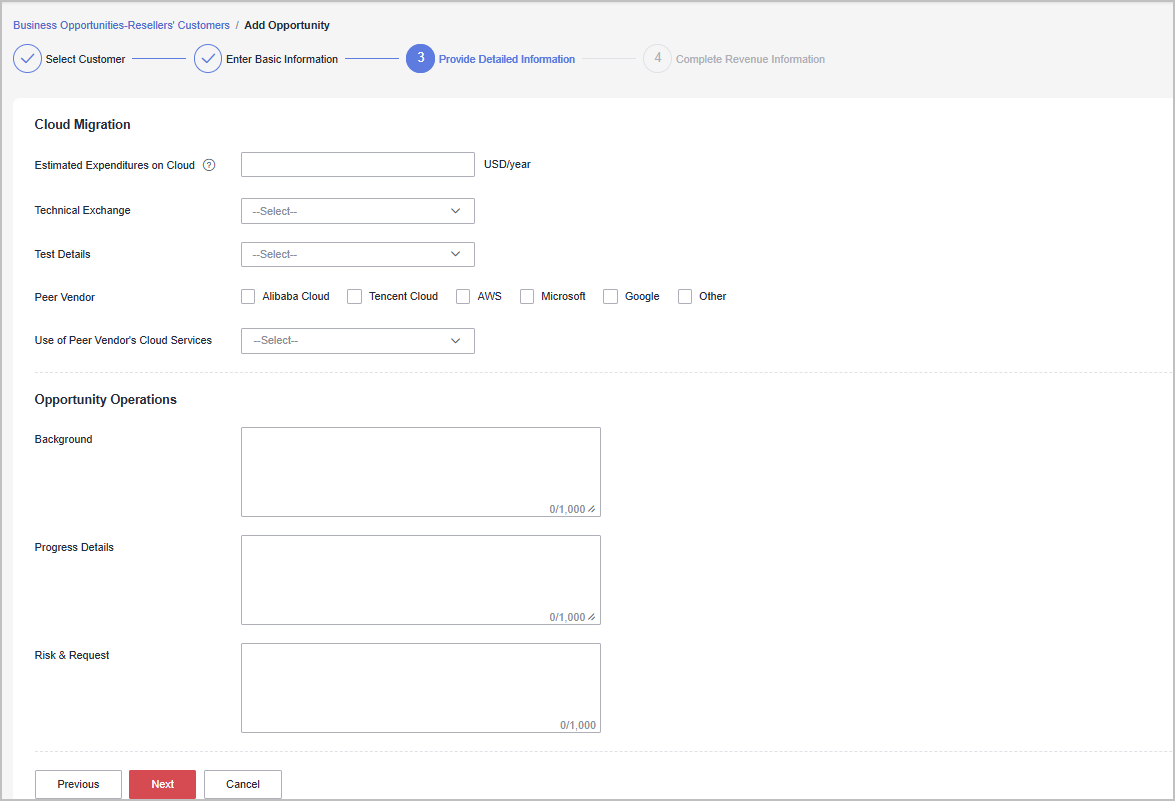
Task: Go to Business Opportunities-Resellers' Customers breadcrumb
Action: pos(121,25)
